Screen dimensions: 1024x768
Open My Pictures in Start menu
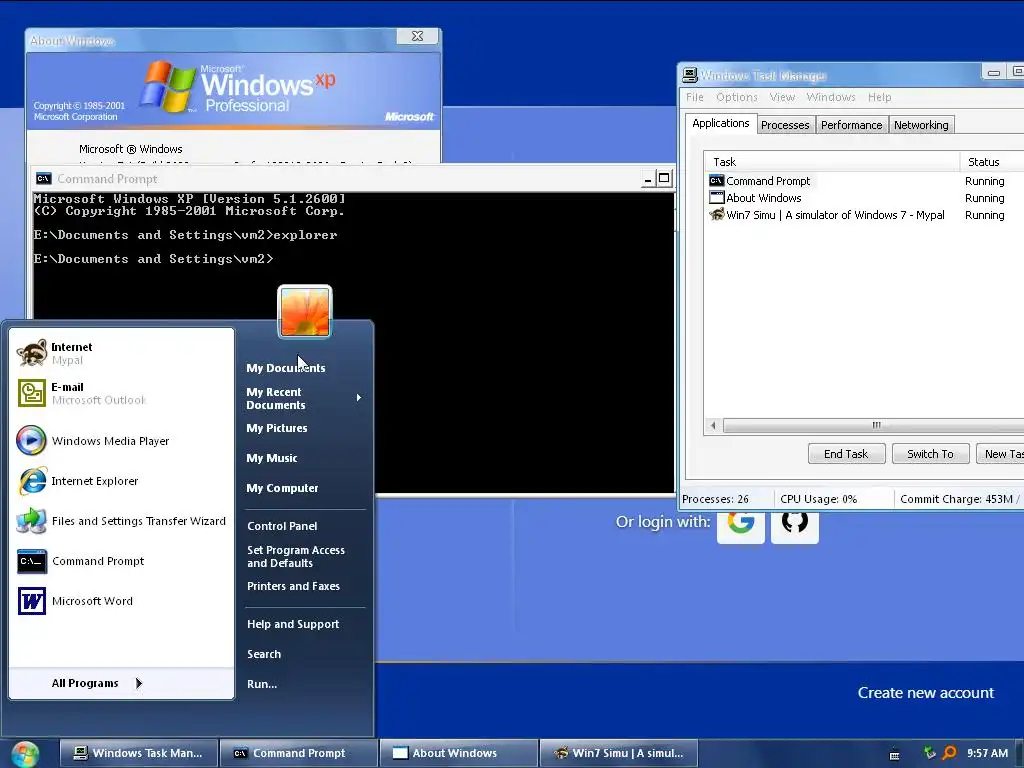pyautogui.click(x=277, y=428)
